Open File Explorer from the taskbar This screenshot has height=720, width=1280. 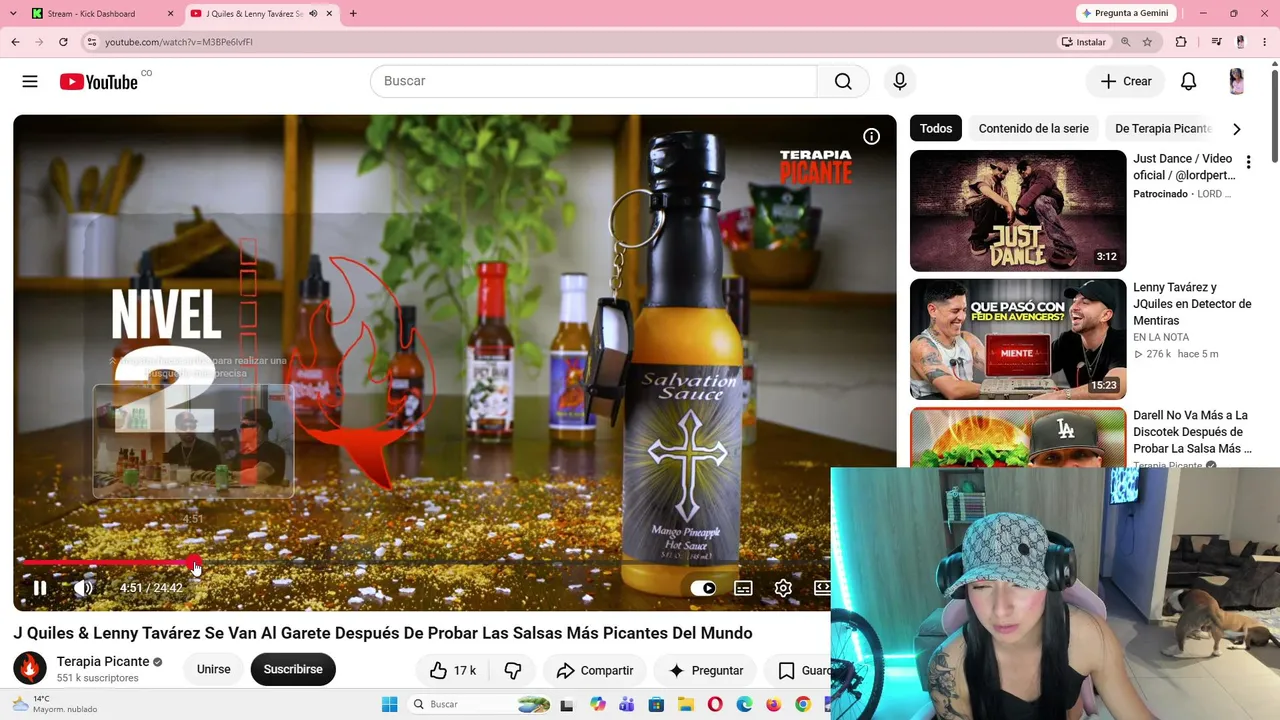pos(685,704)
